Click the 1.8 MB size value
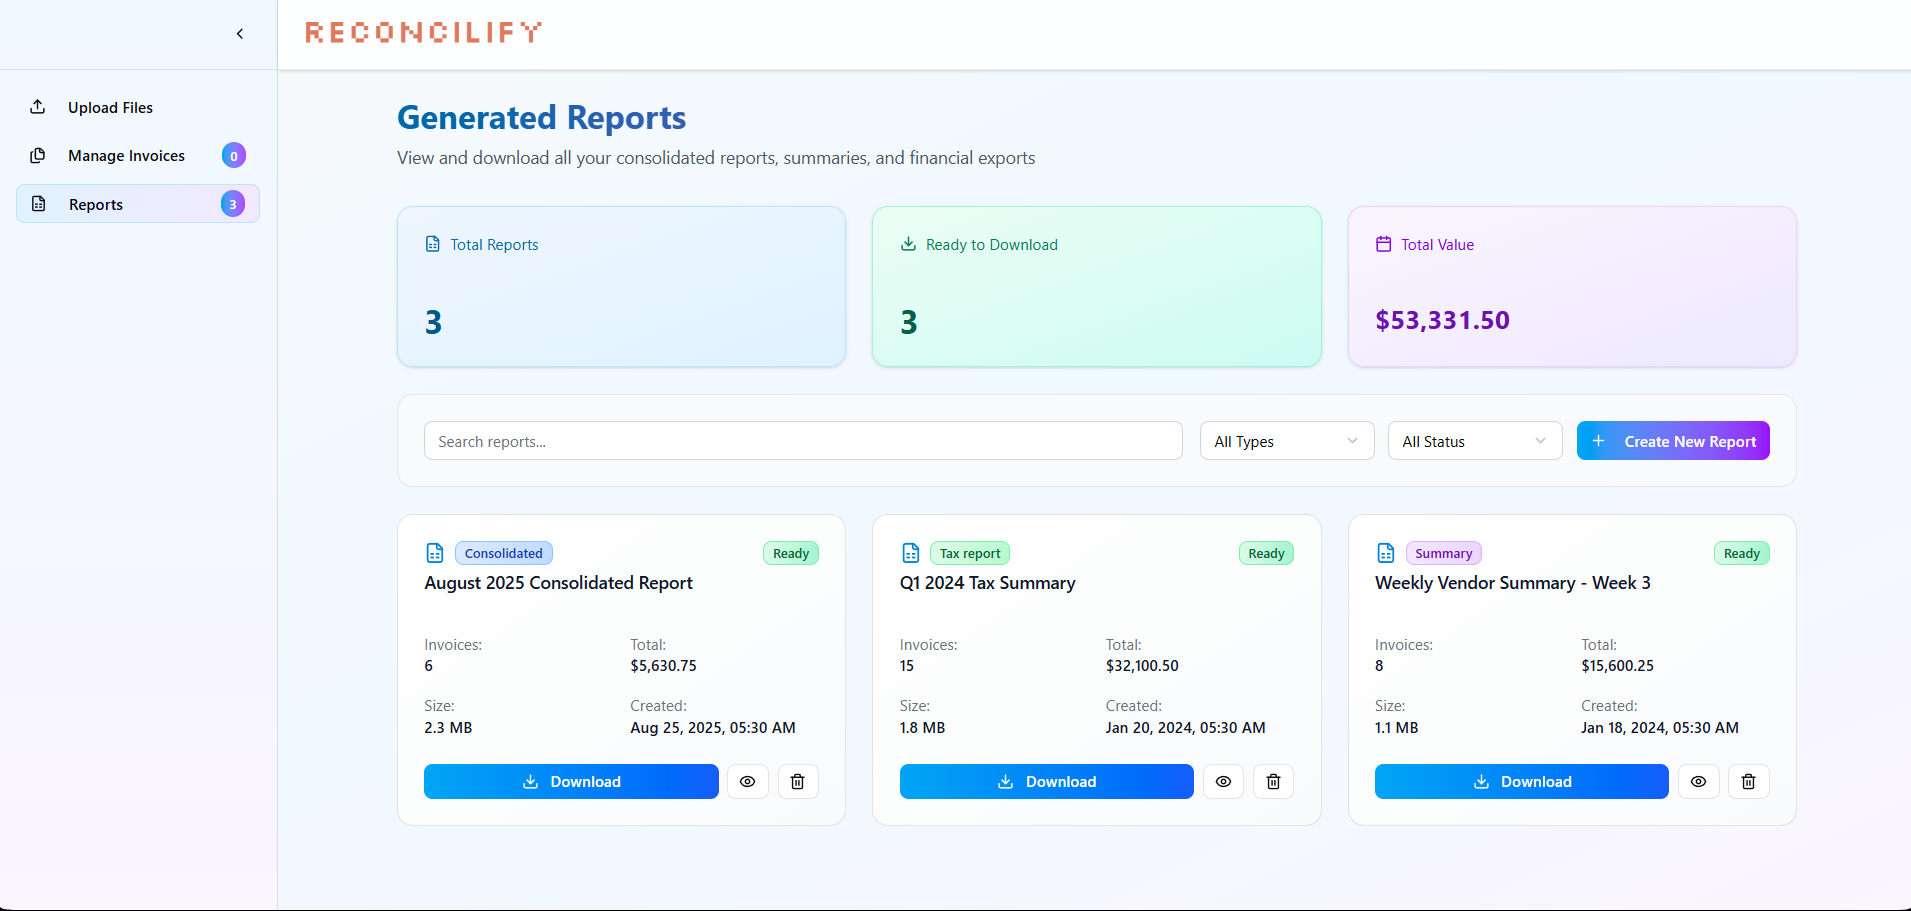Screen dimensions: 1911x911 coord(922,728)
